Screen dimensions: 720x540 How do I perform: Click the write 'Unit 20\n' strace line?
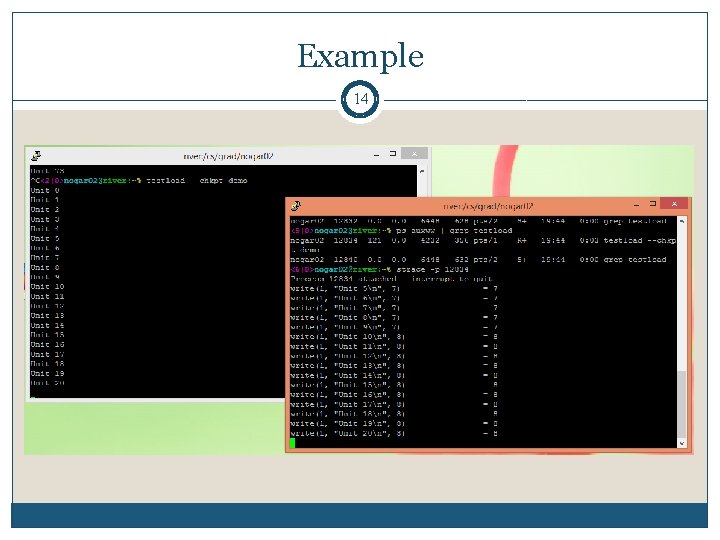[394, 433]
